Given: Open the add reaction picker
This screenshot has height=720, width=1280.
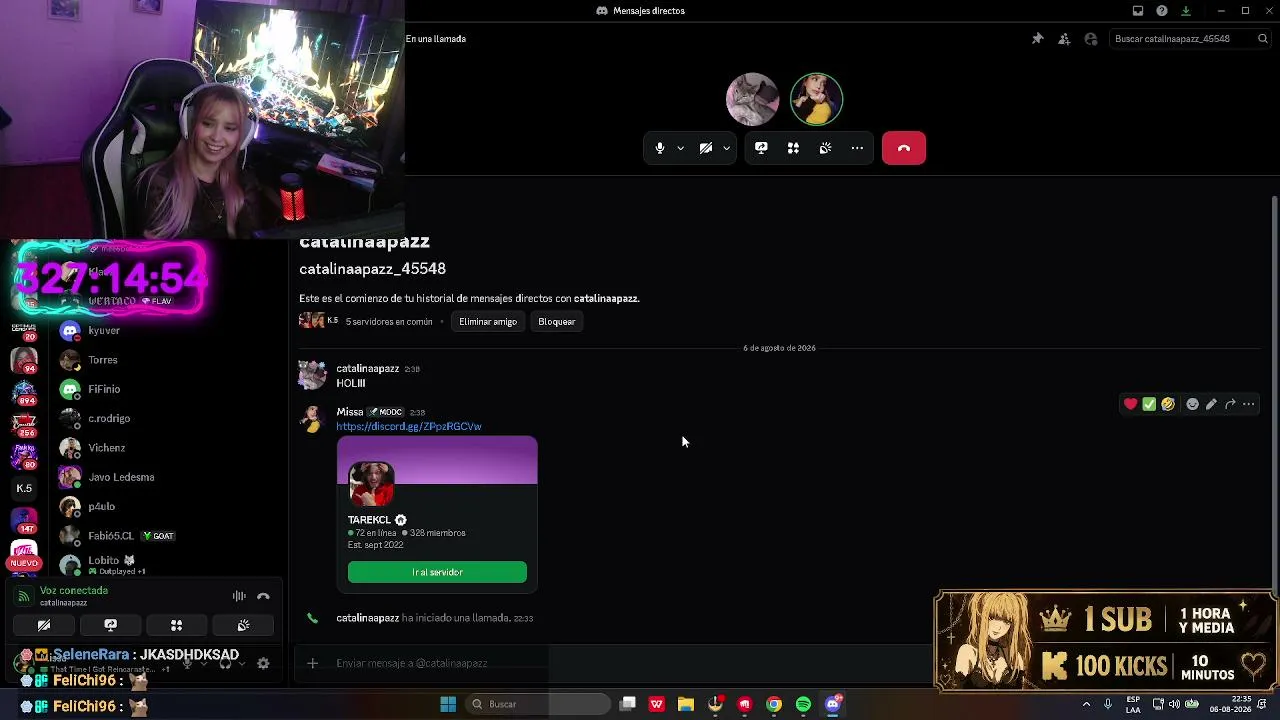Looking at the screenshot, I should pyautogui.click(x=1192, y=404).
